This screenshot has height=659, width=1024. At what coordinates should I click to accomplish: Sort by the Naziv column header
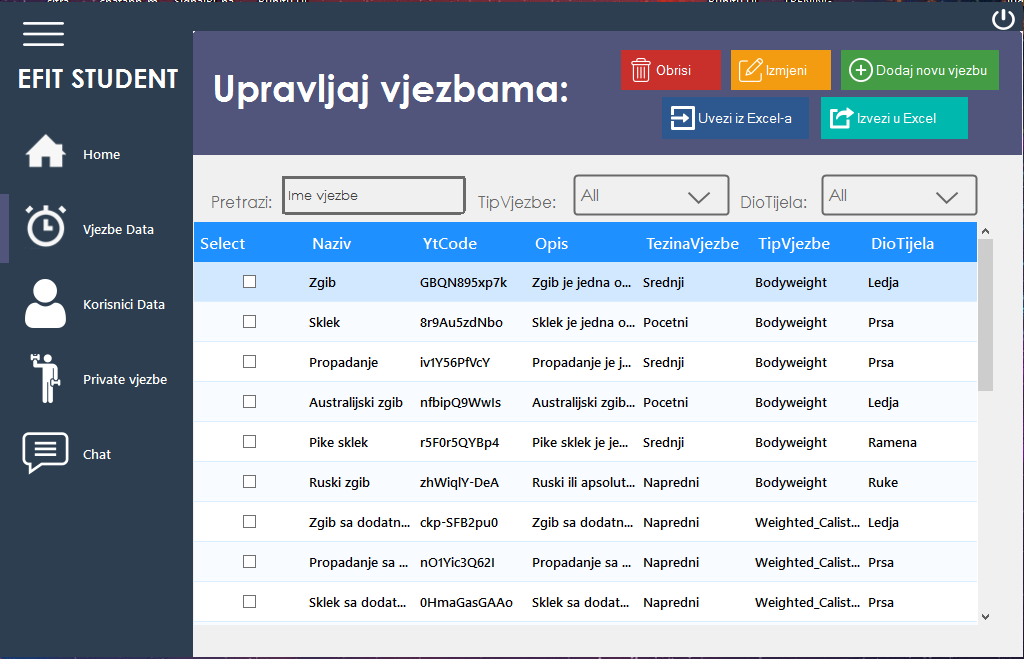(331, 244)
